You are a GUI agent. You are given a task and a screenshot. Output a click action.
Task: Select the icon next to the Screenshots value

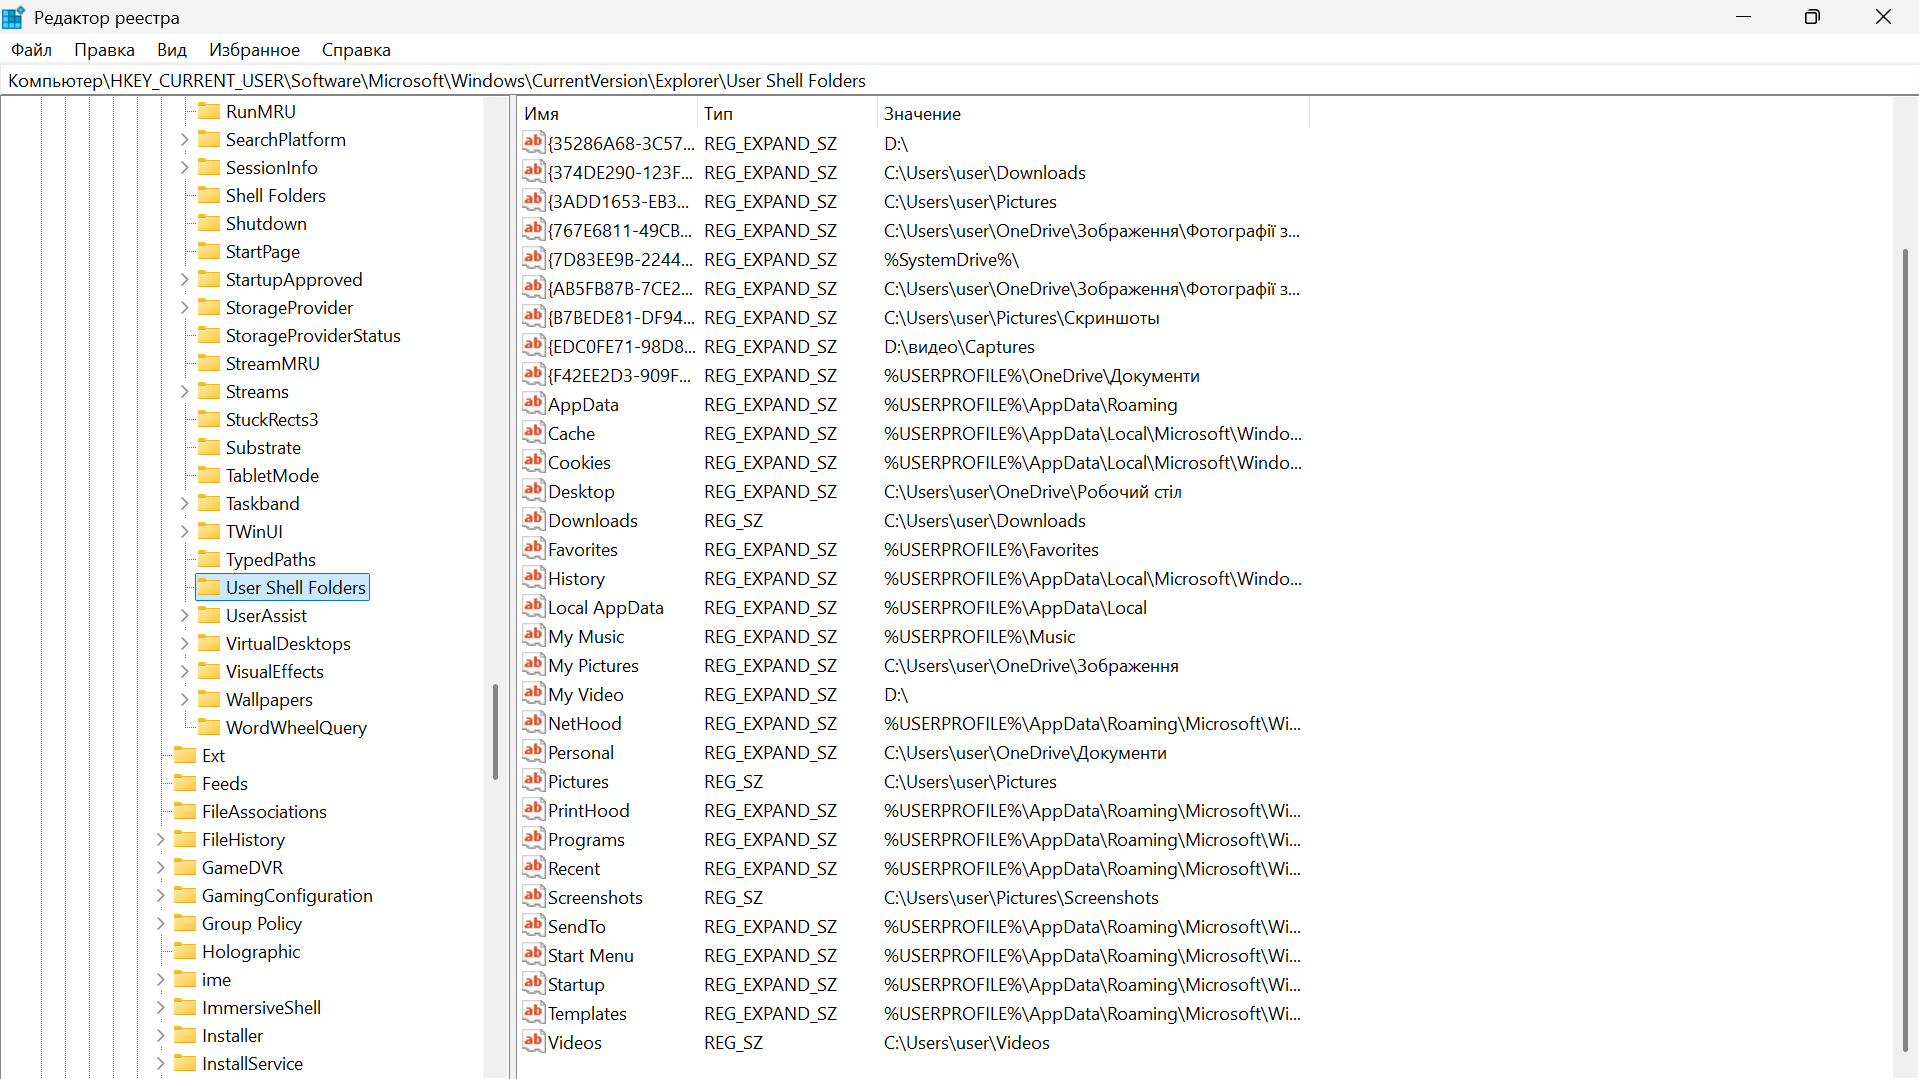(x=533, y=897)
